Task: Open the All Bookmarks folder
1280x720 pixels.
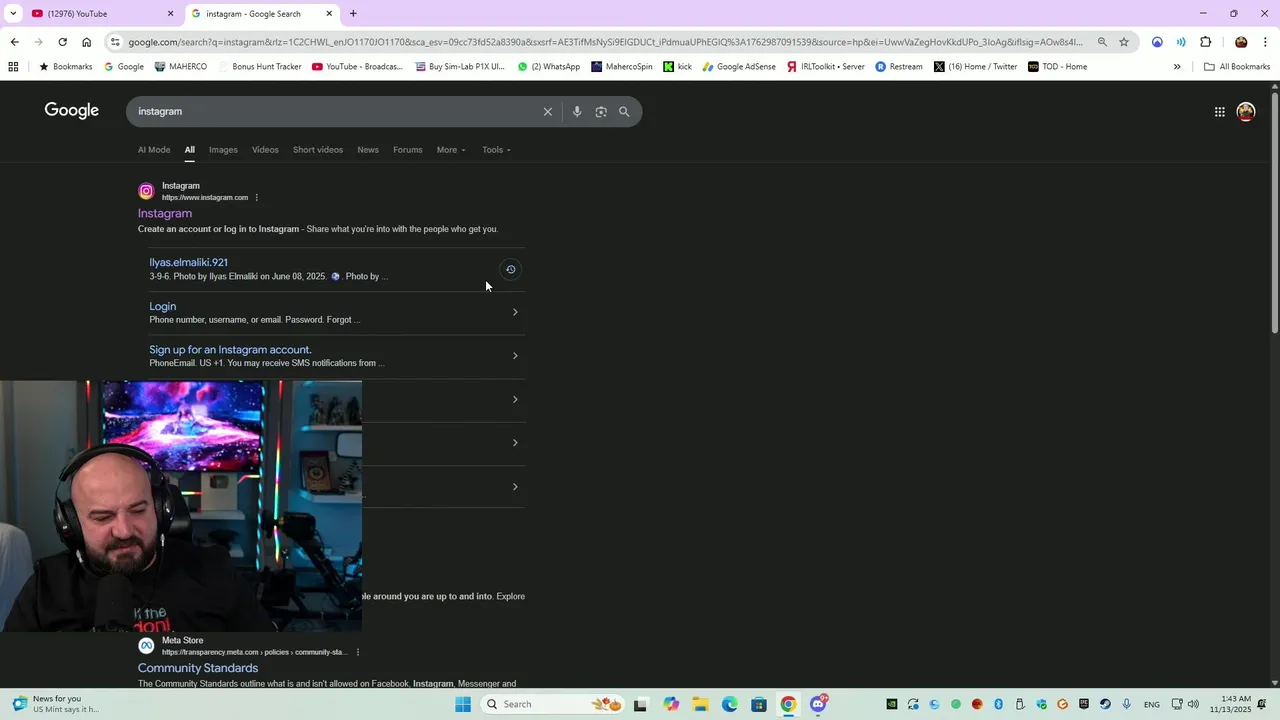Action: 1237,67
